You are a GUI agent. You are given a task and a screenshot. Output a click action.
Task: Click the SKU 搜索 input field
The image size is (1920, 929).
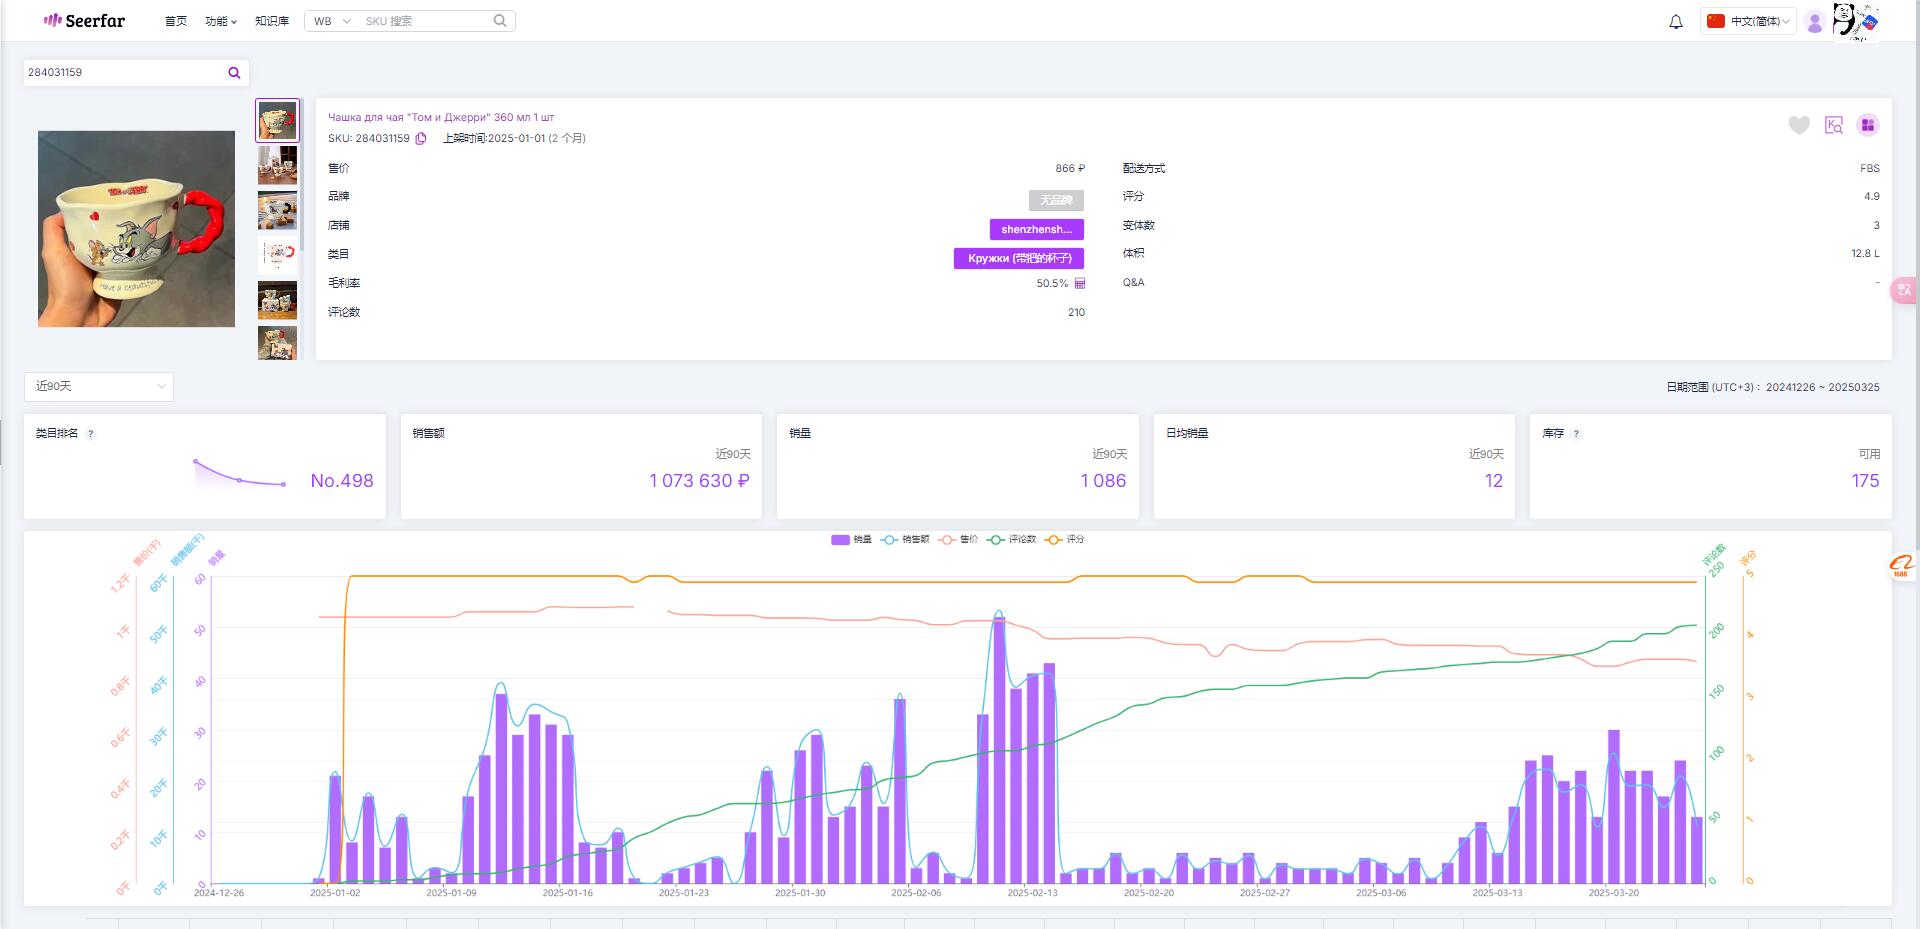[425, 21]
